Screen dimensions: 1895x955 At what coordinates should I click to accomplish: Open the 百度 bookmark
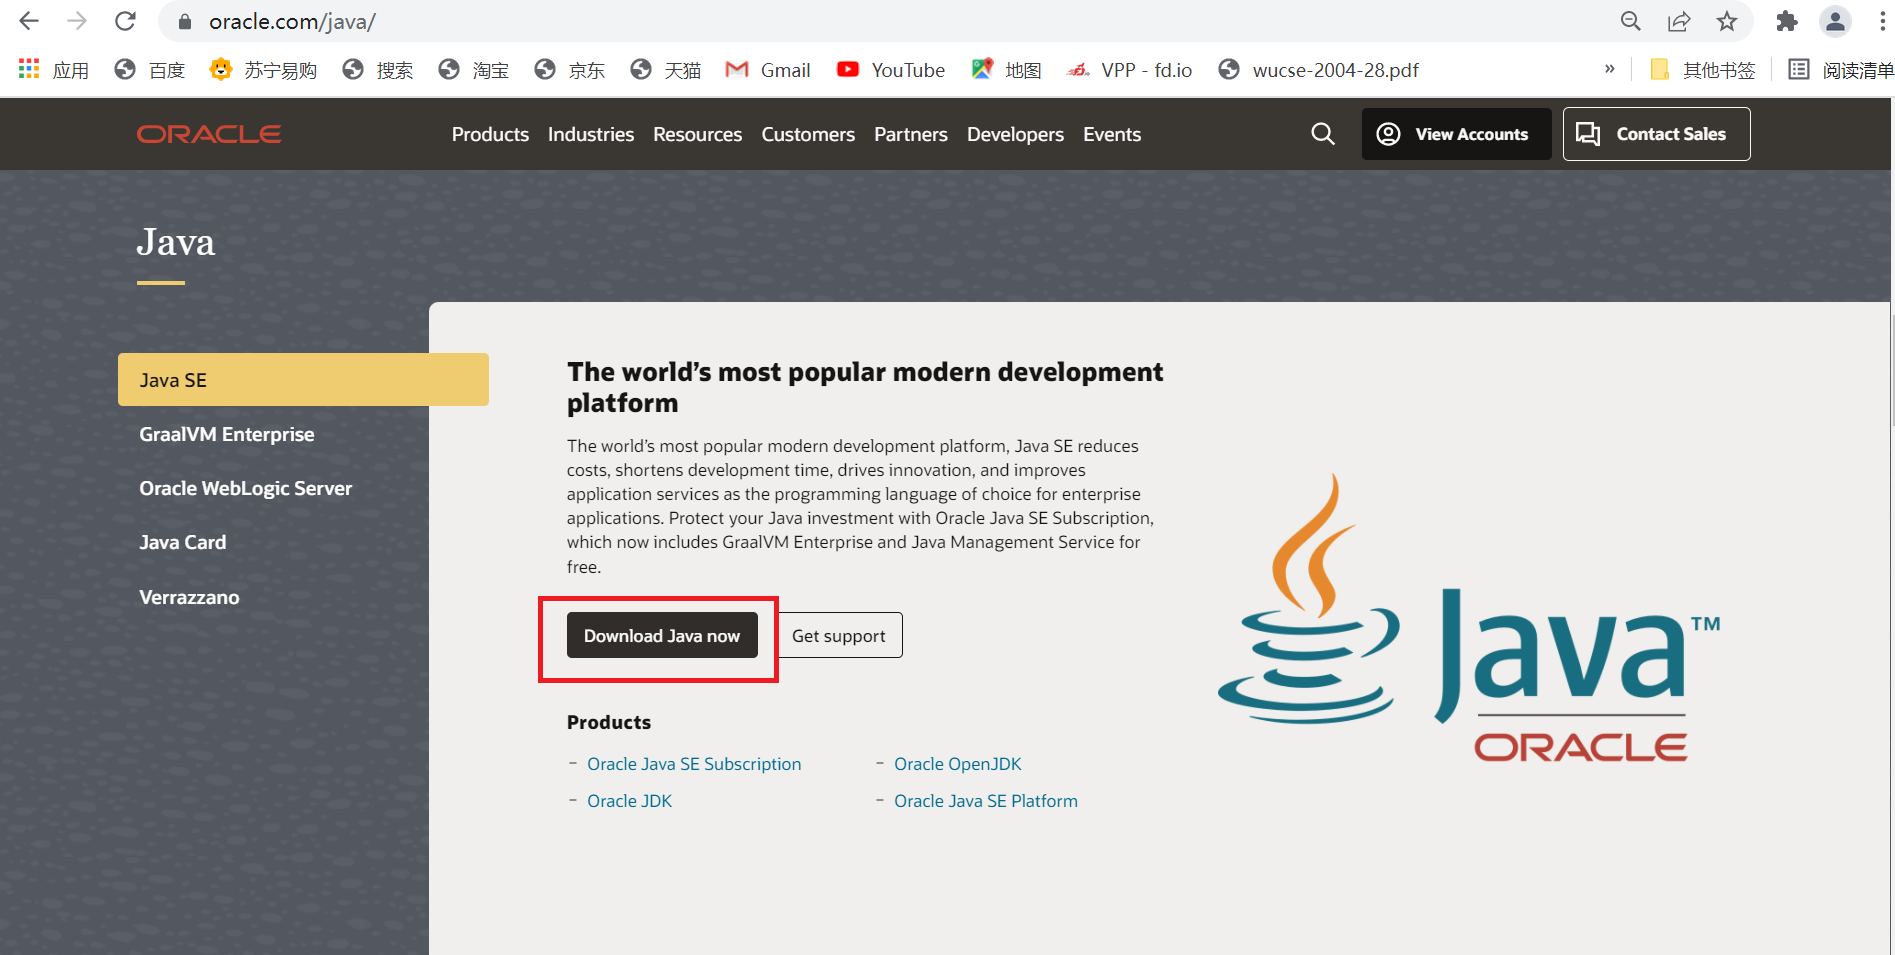(150, 70)
